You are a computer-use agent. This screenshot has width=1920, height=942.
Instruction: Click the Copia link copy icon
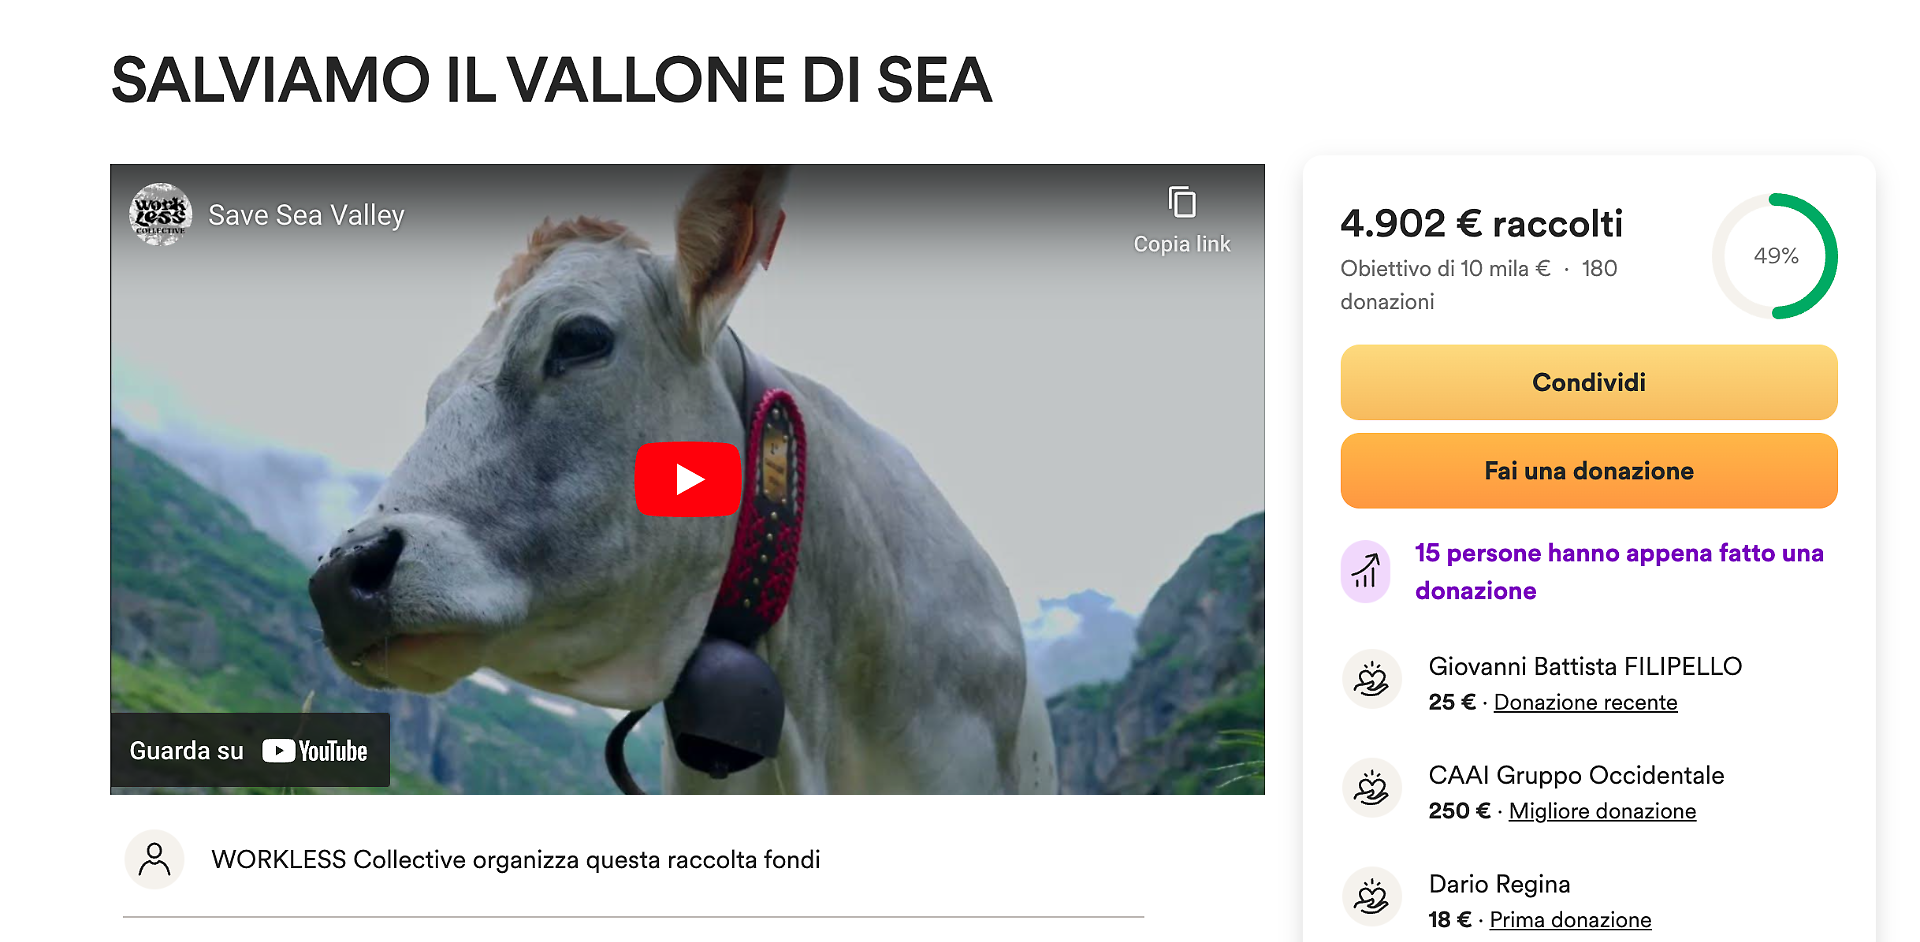pyautogui.click(x=1182, y=203)
